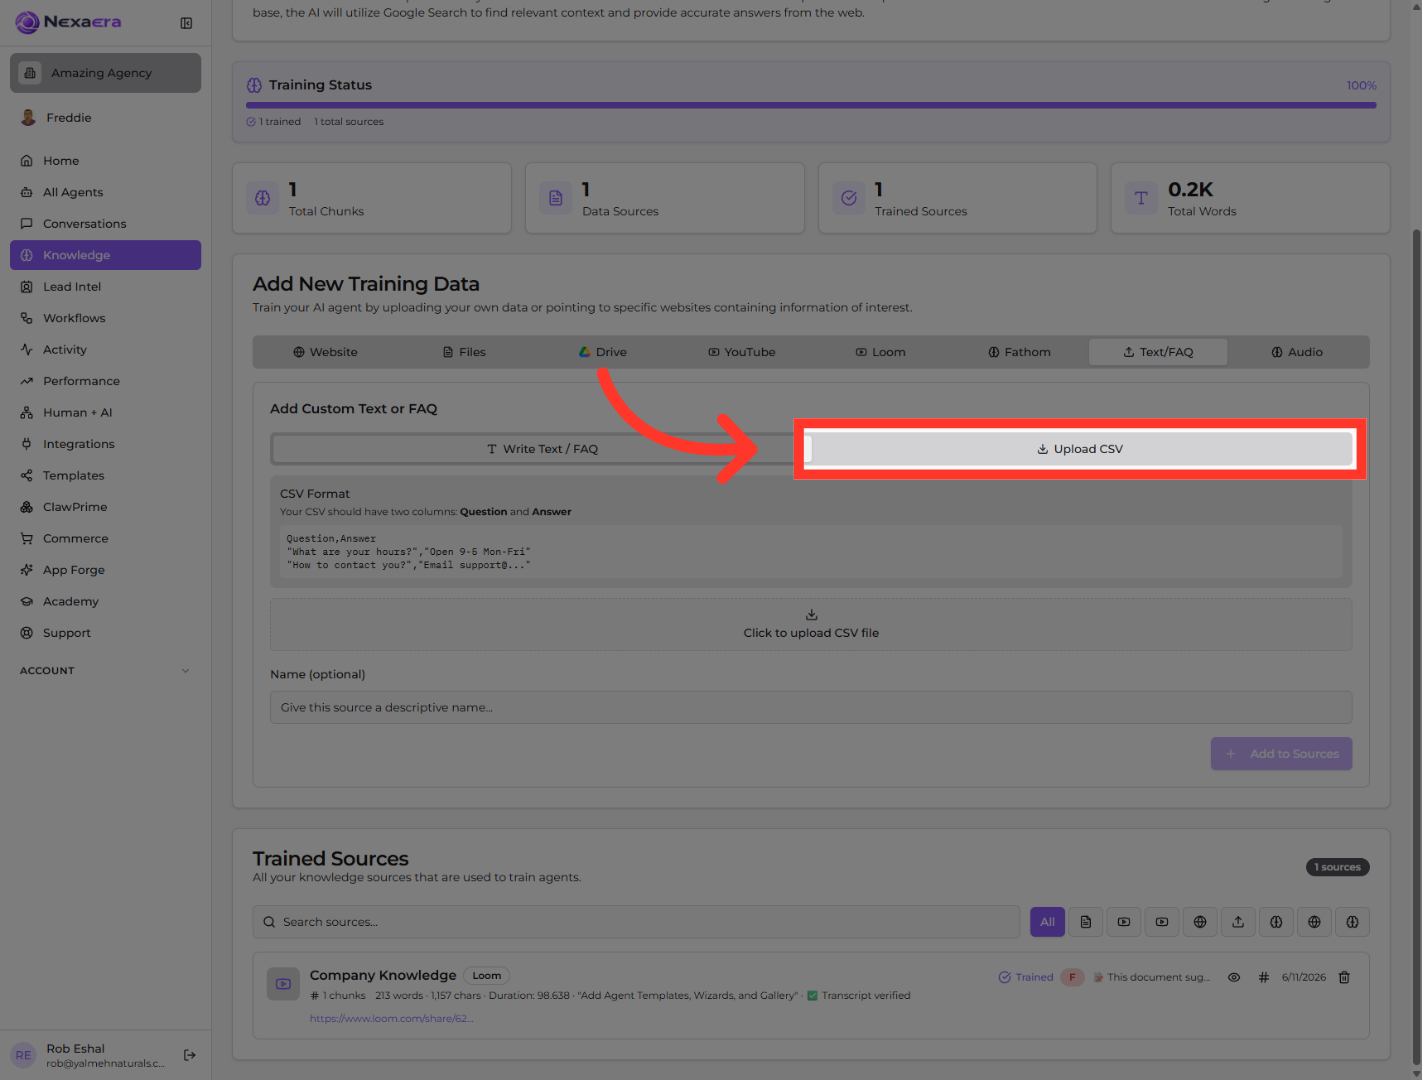This screenshot has width=1422, height=1080.
Task: Select the Loom tab
Action: [880, 352]
